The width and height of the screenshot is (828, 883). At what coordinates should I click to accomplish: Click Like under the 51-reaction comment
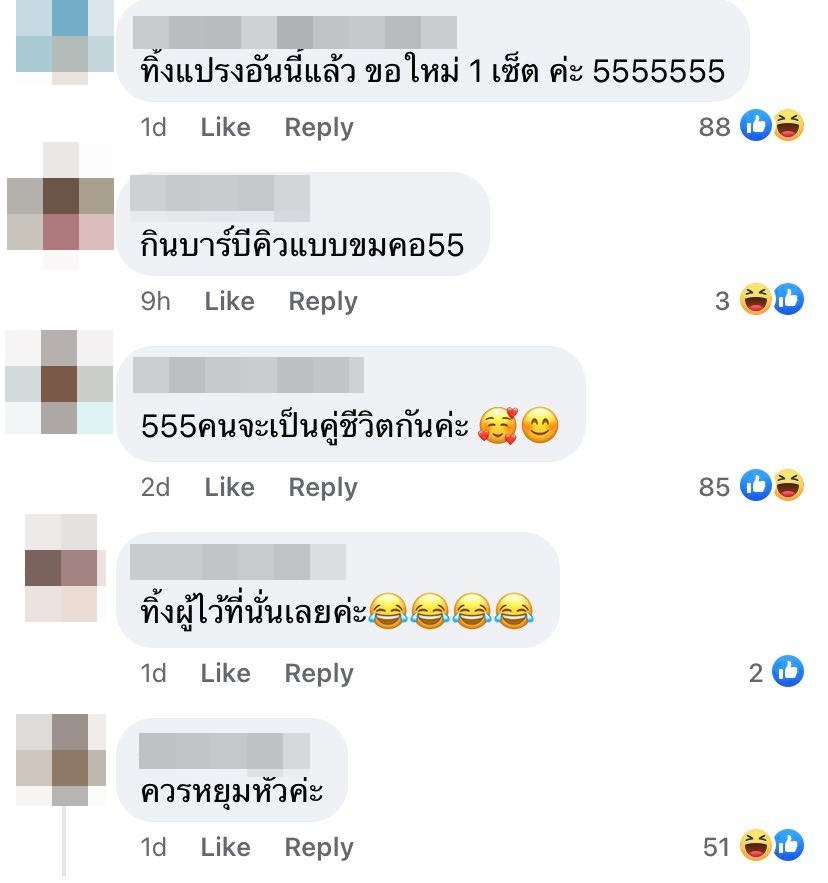click(x=225, y=848)
